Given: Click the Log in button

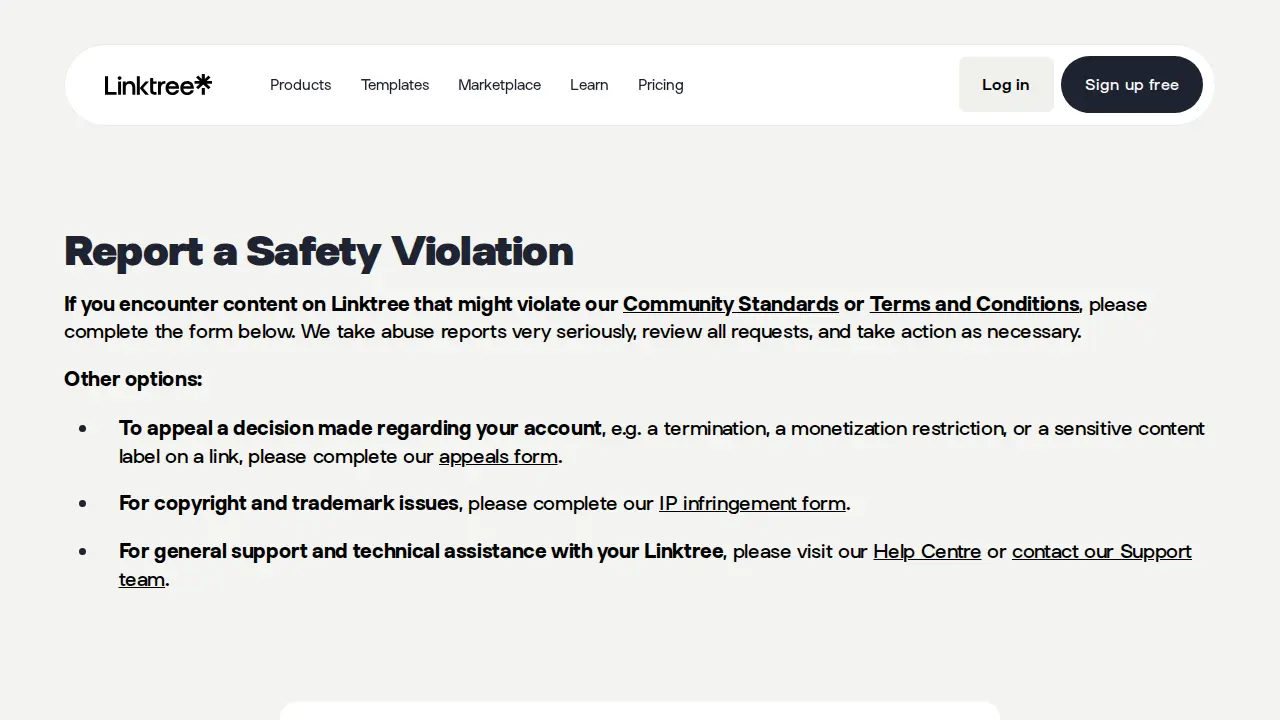Looking at the screenshot, I should [1006, 84].
